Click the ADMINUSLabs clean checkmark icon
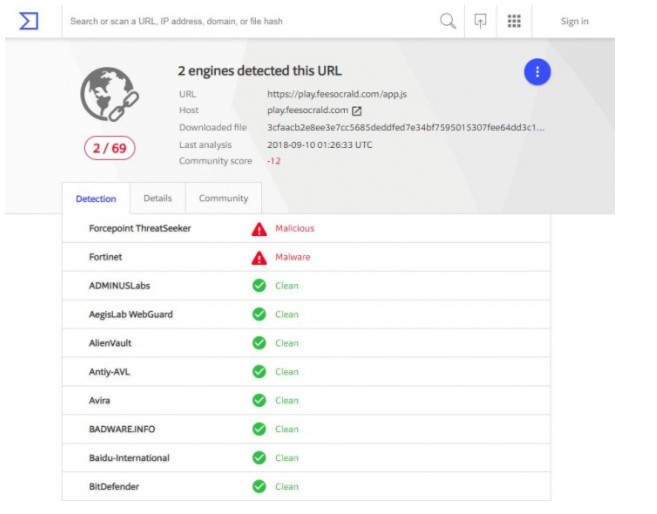The width and height of the screenshot is (657, 514). pos(259,286)
